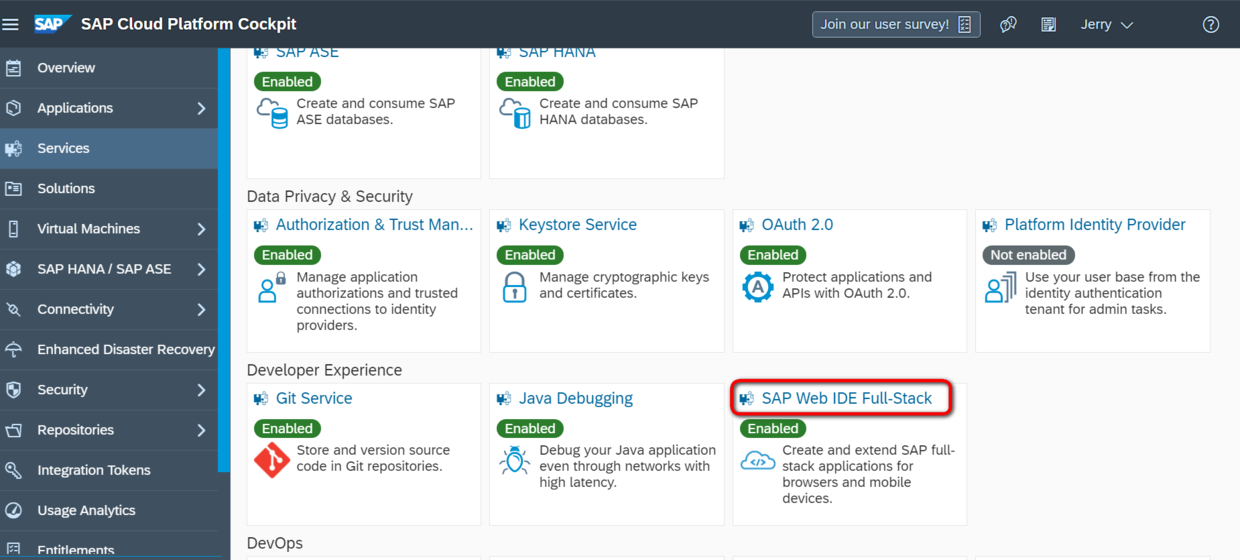Click the Join our user survey button
Image resolution: width=1240 pixels, height=560 pixels.
tap(895, 24)
